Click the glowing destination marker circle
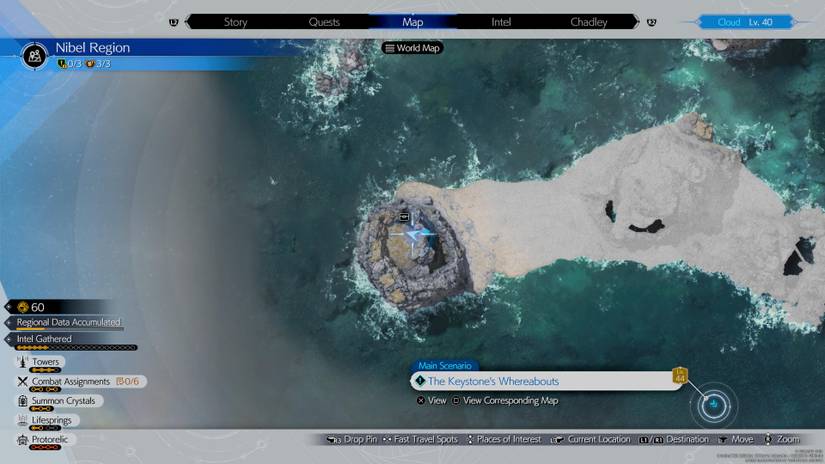The image size is (825, 464). tap(714, 405)
